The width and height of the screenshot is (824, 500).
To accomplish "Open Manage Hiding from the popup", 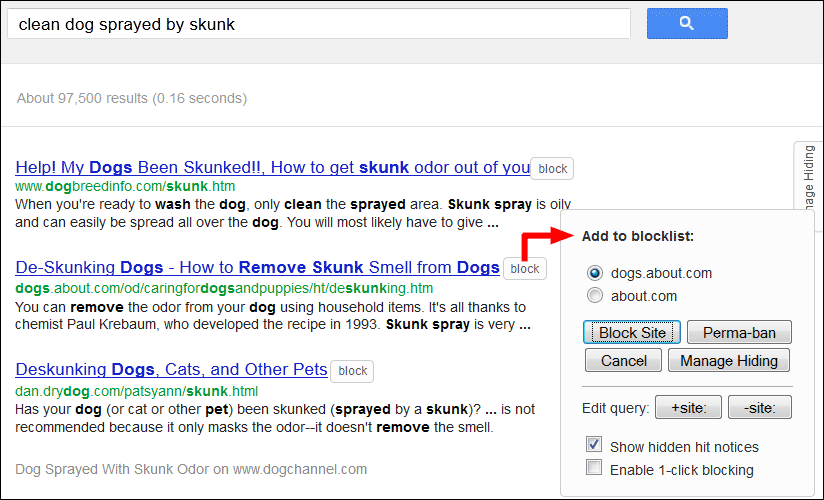I will [728, 360].
